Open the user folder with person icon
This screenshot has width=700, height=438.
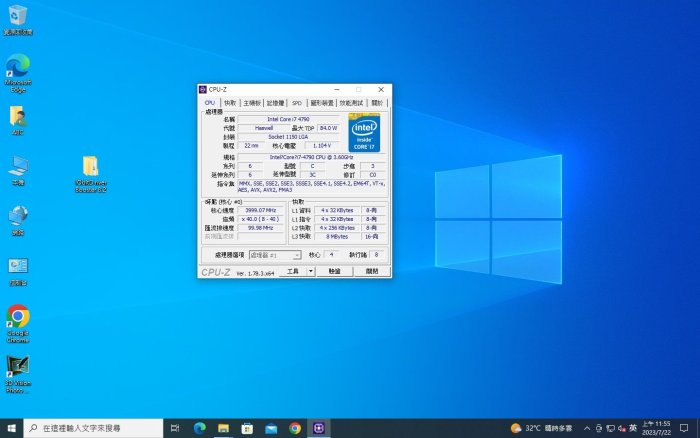point(18,120)
